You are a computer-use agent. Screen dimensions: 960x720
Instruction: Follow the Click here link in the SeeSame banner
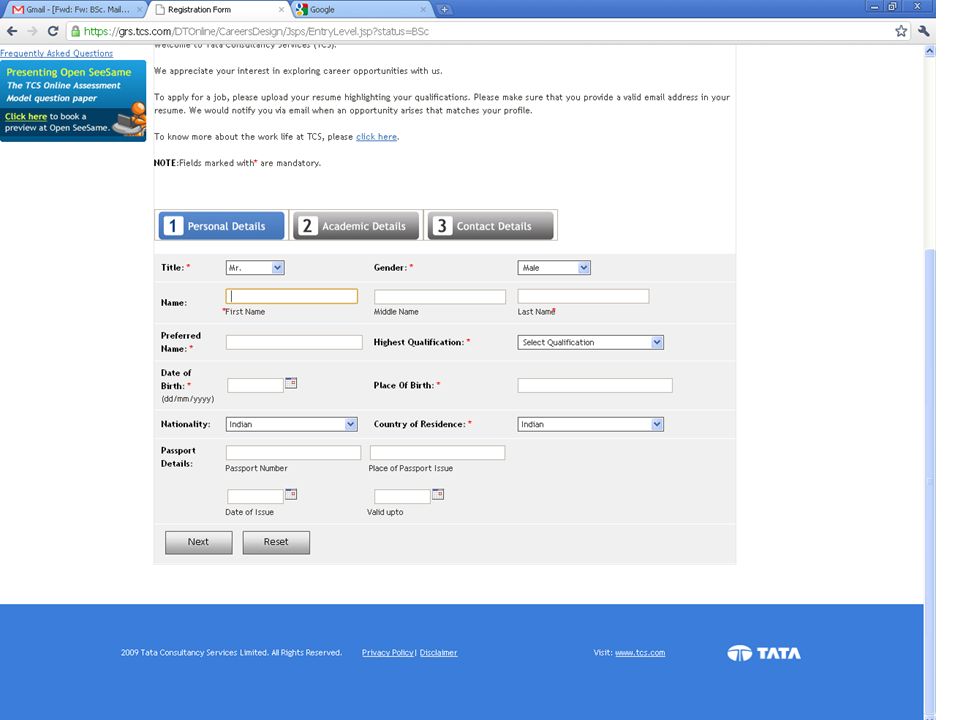(26, 116)
